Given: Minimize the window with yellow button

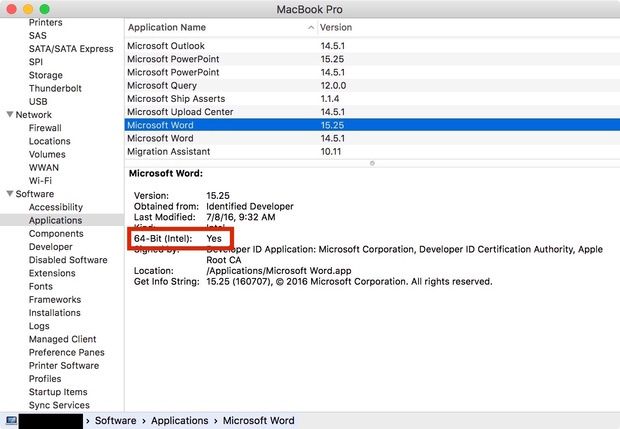Looking at the screenshot, I should pyautogui.click(x=28, y=9).
